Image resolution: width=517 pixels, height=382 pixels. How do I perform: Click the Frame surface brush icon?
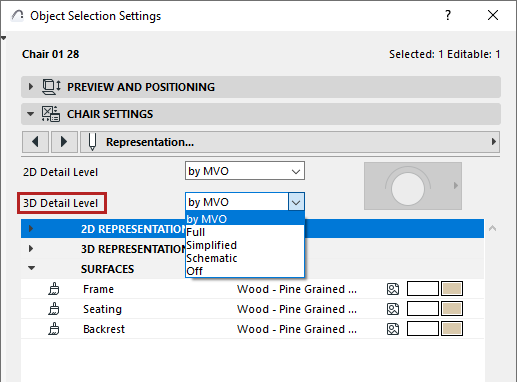click(54, 289)
